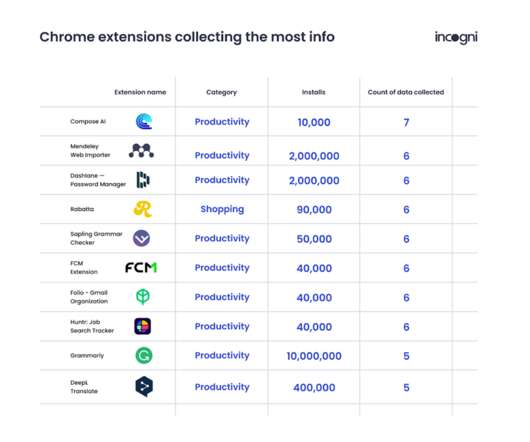The height and width of the screenshot is (442, 530).
Task: Click the Shopping category for Rabatta
Action: click(222, 209)
